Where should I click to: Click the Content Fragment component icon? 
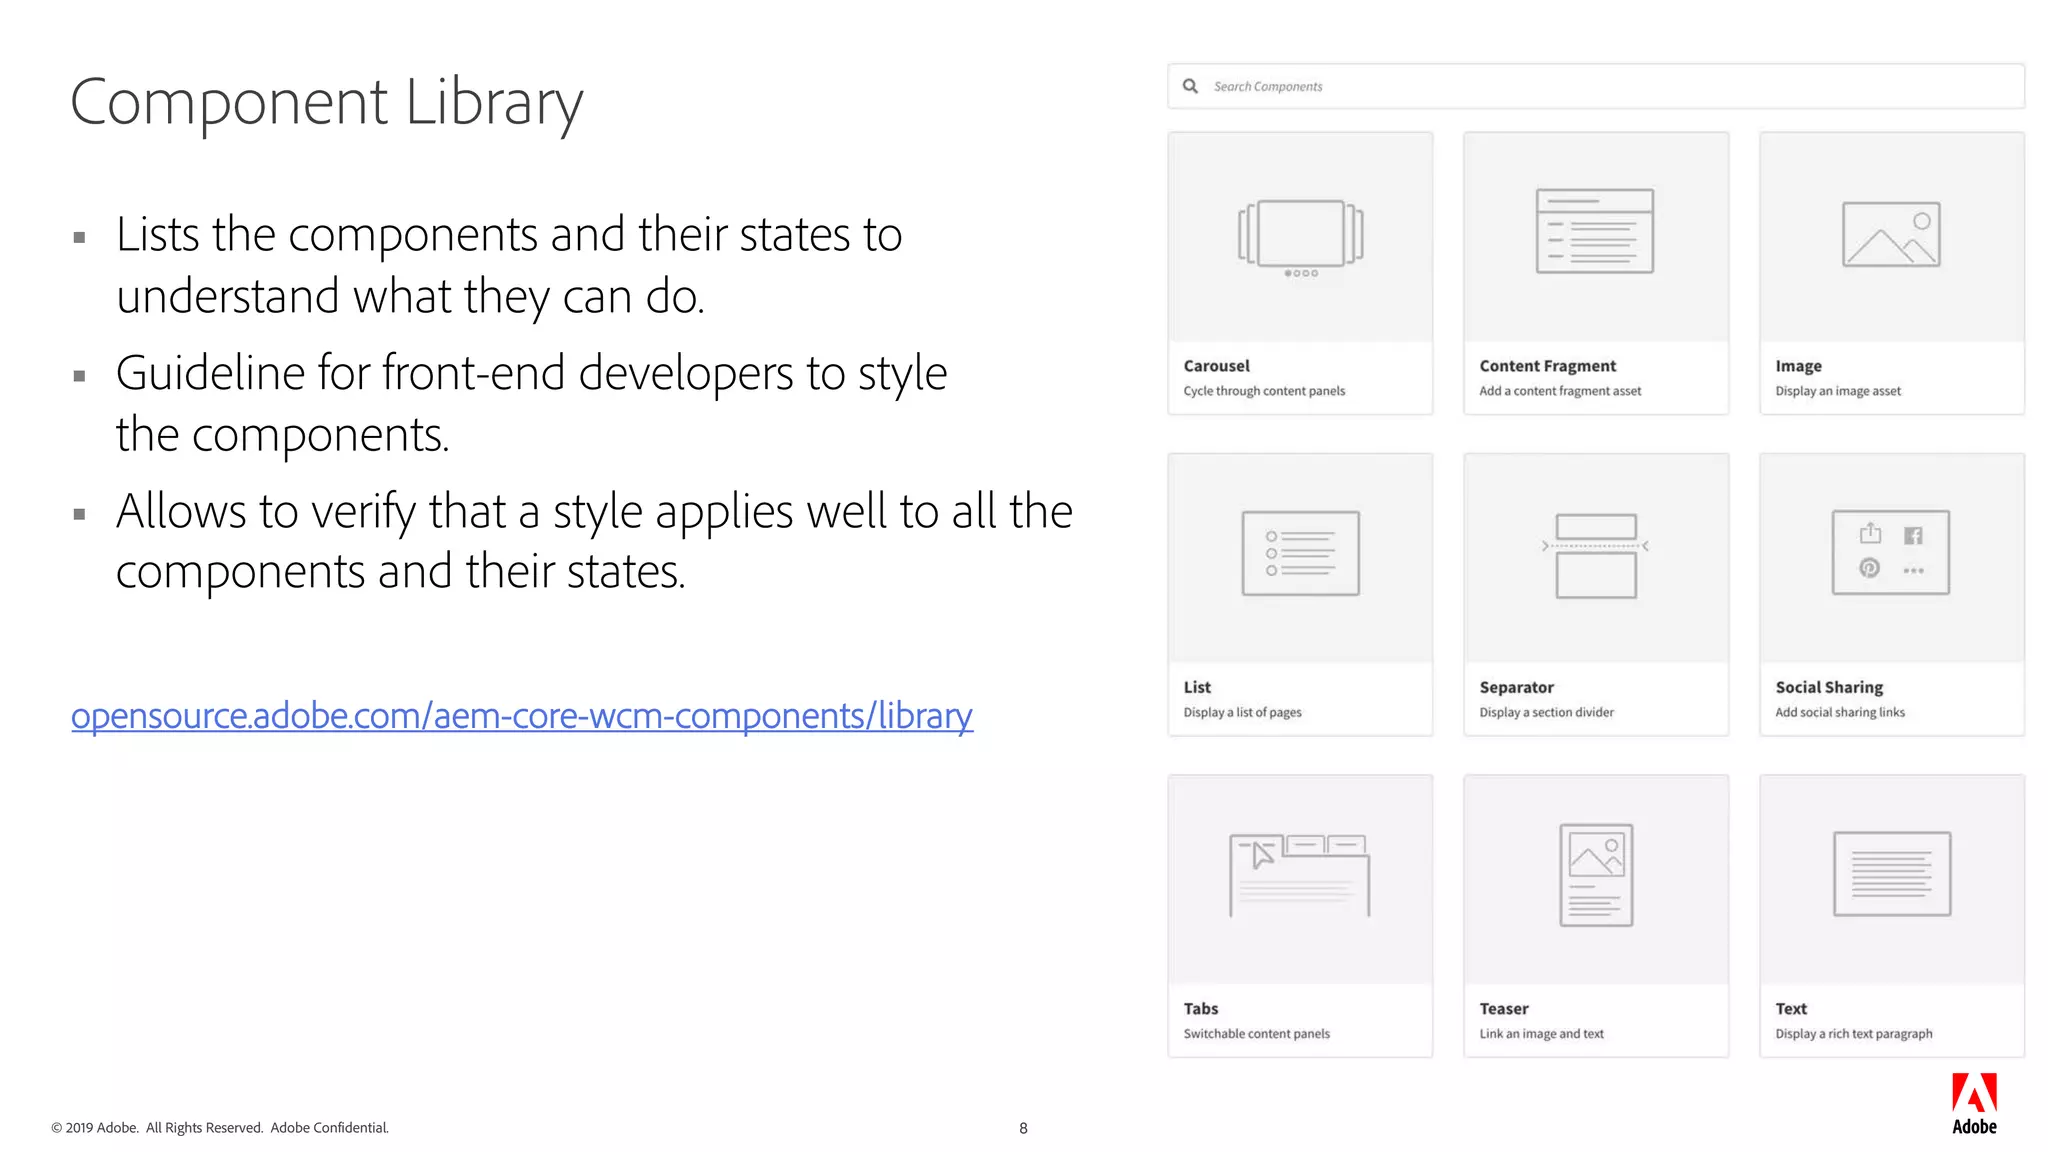1595,231
